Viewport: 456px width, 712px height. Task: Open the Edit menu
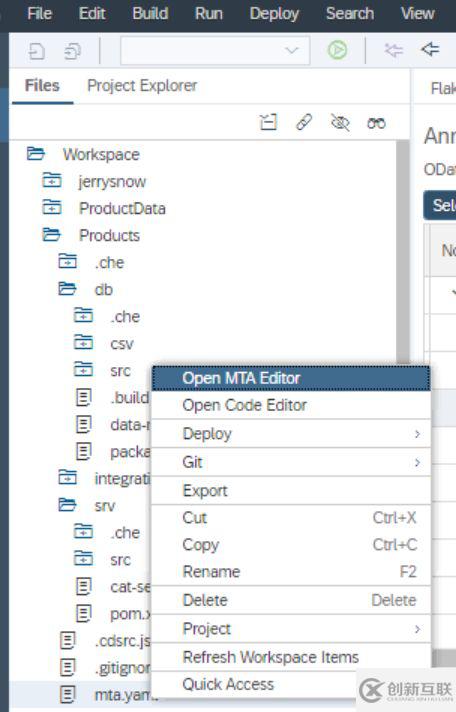[x=92, y=14]
